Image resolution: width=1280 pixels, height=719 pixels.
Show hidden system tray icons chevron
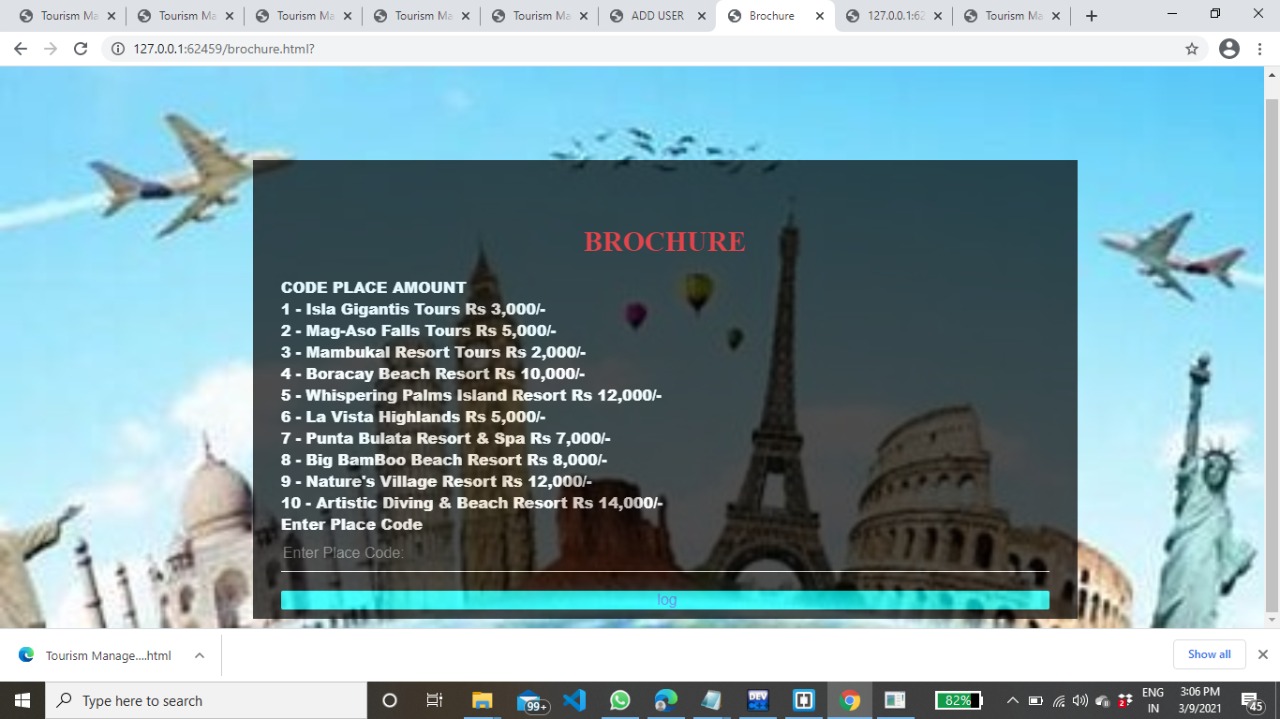point(1012,700)
